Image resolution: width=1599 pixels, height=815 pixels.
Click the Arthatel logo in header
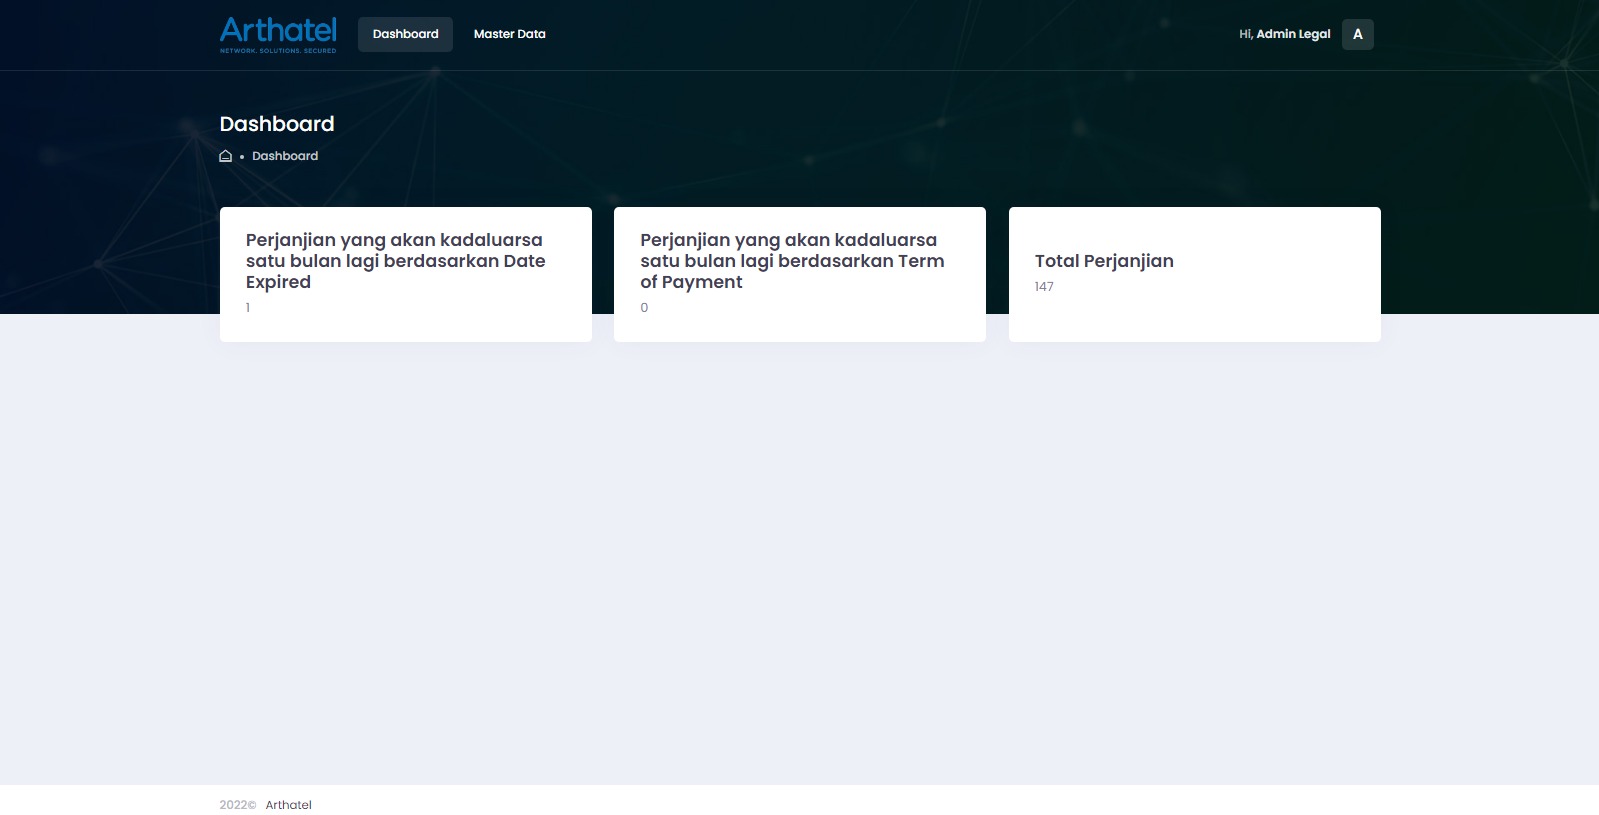(x=278, y=30)
